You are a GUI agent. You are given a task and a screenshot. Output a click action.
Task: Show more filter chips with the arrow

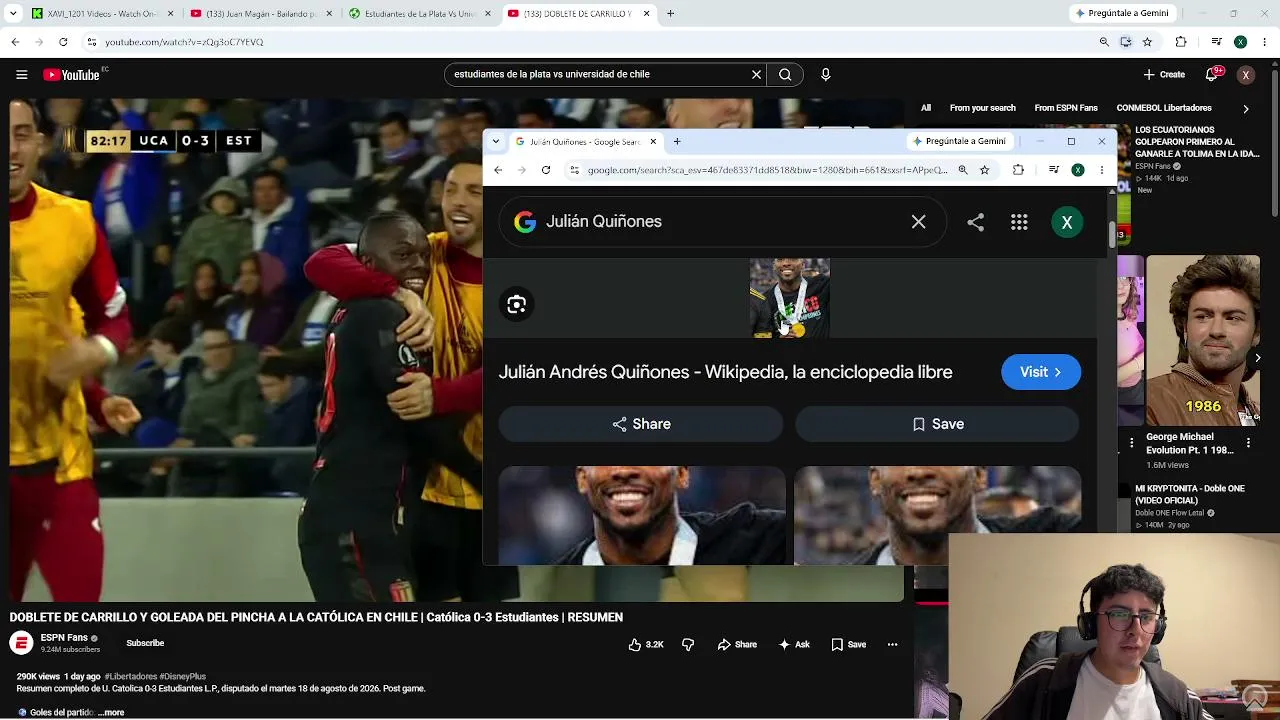point(1245,108)
